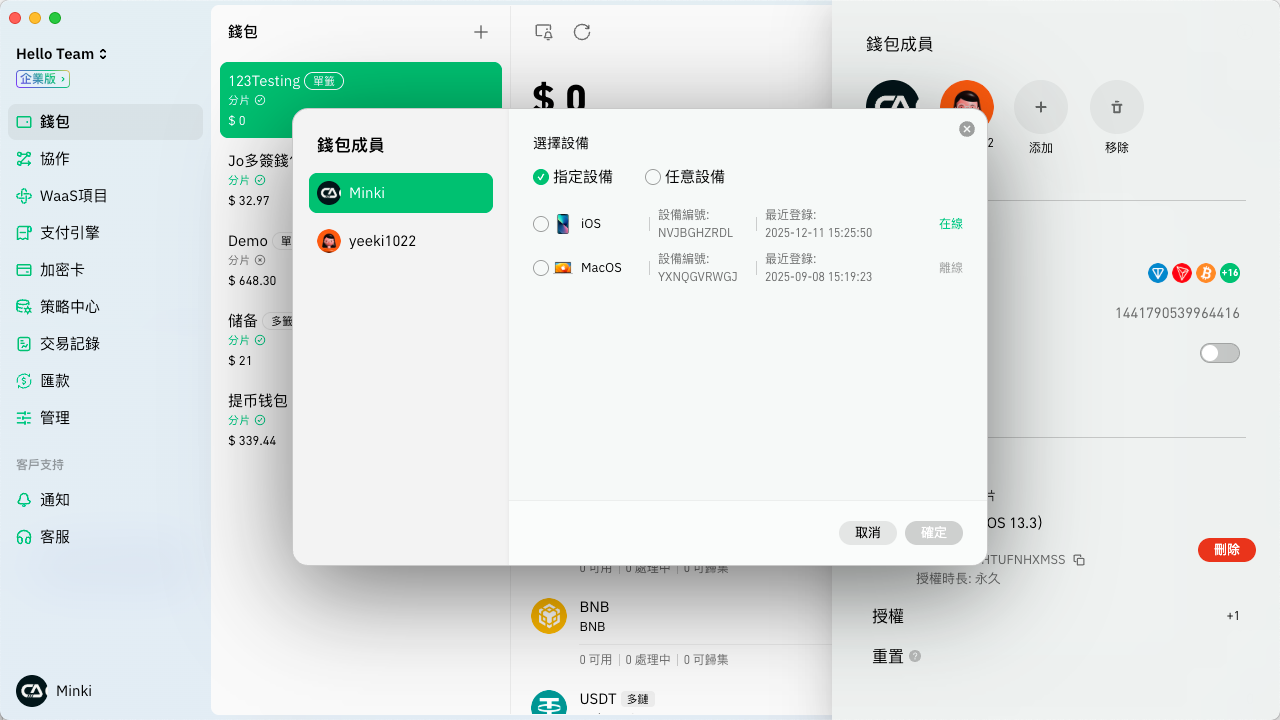This screenshot has height=720, width=1280.
Task: Select the 指定設備 radio option
Action: [x=541, y=177]
